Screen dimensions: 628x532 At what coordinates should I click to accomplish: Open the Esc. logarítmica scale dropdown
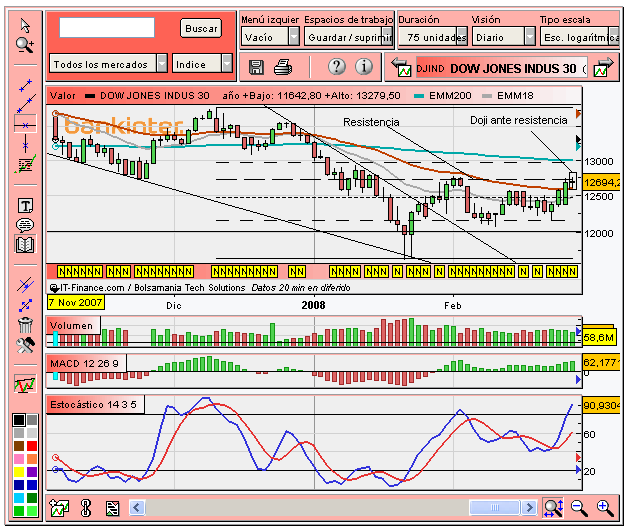[x=580, y=37]
